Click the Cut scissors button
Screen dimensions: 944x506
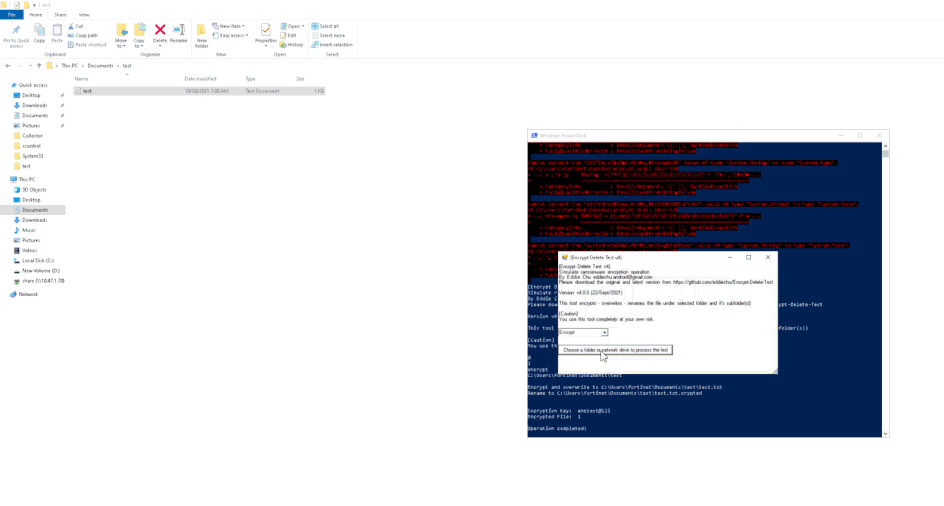pyautogui.click(x=76, y=27)
